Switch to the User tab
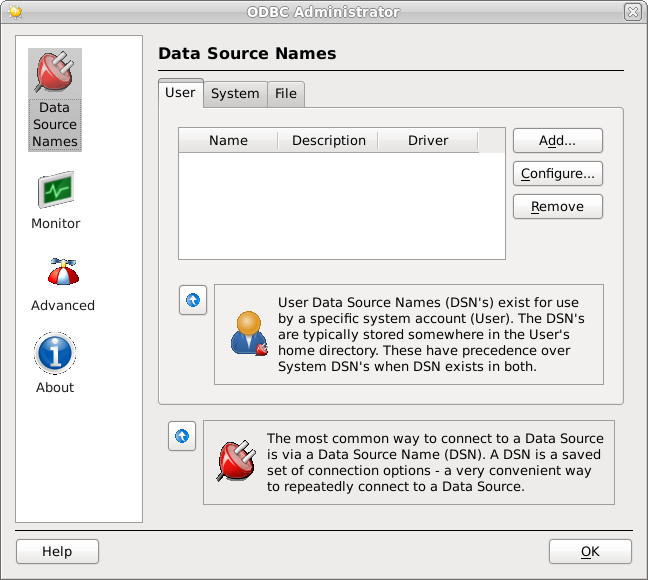Viewport: 648px width, 580px height. point(180,93)
